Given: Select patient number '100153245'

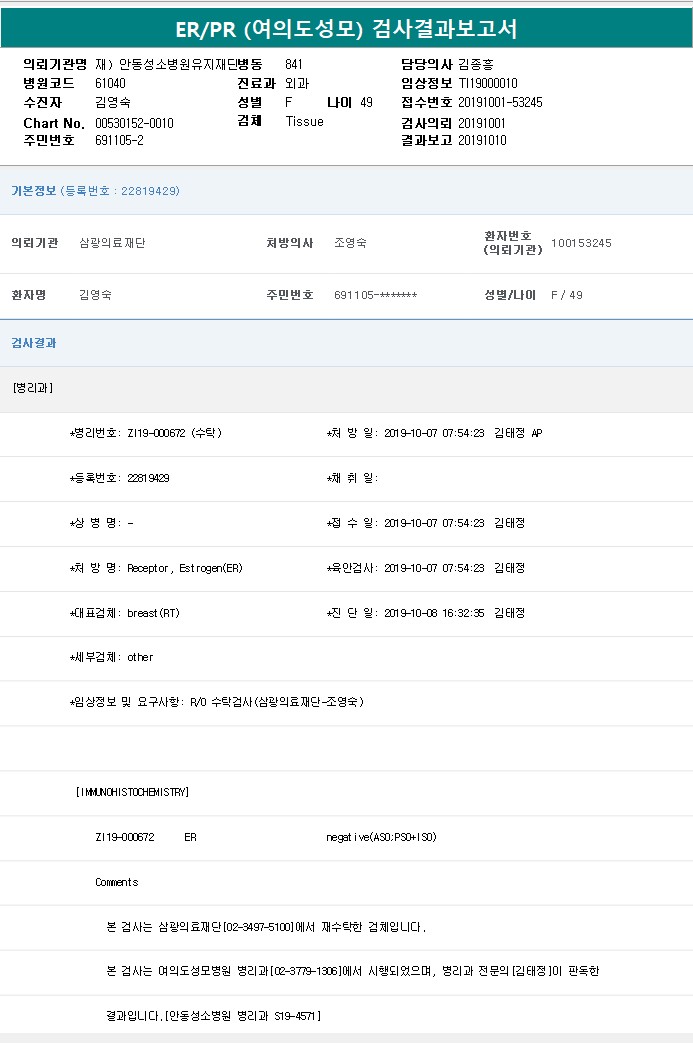Looking at the screenshot, I should click(x=581, y=243).
